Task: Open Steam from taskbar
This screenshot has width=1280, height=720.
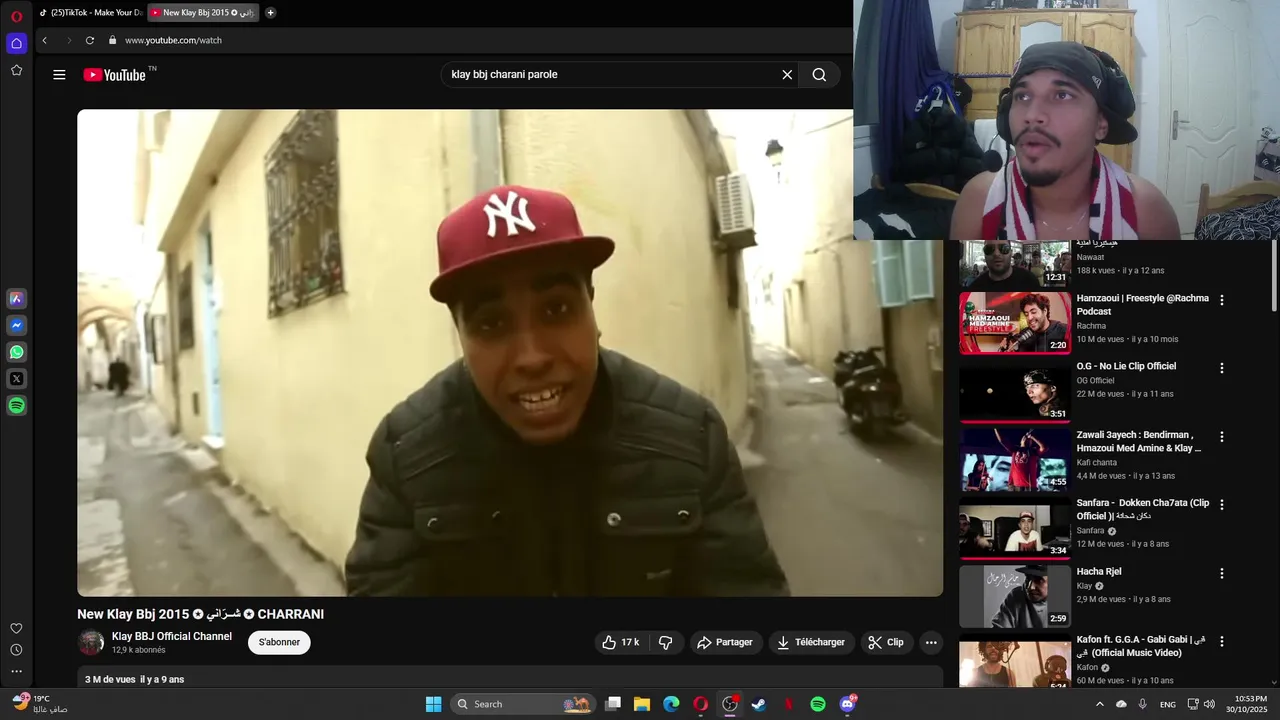Action: [759, 704]
